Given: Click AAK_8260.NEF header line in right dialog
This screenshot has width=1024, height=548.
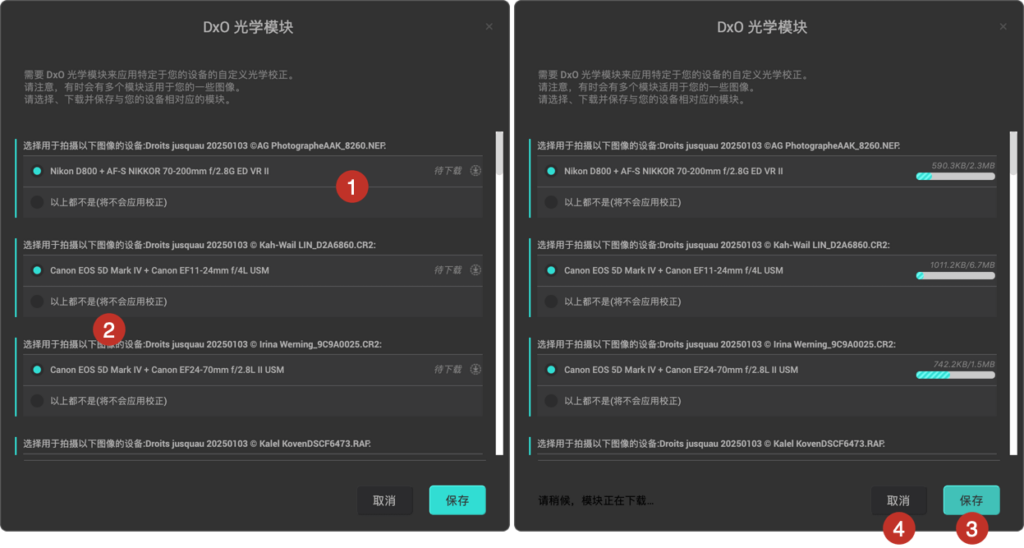Looking at the screenshot, I should (718, 146).
